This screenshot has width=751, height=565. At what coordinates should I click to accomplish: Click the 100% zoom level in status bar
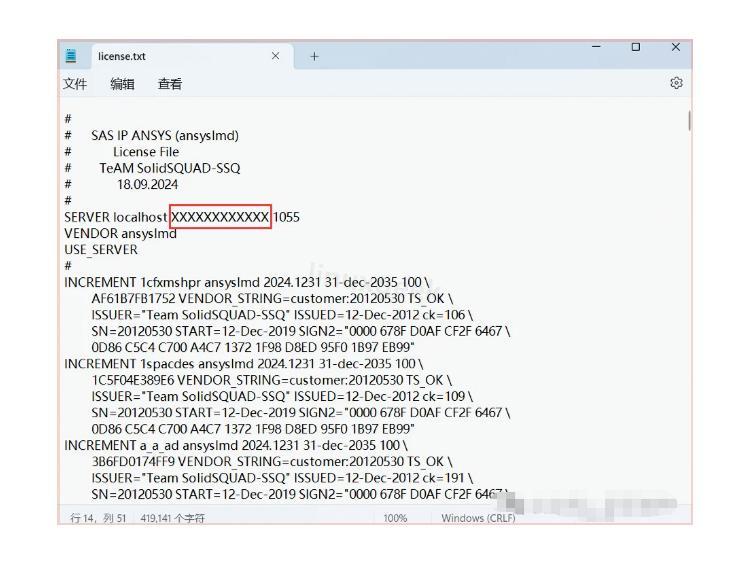point(395,518)
